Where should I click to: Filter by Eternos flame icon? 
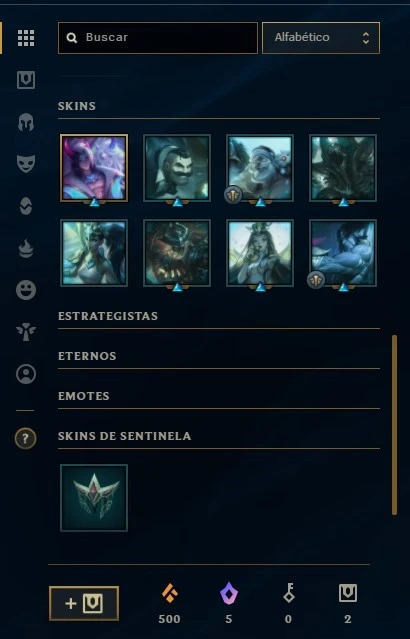pyautogui.click(x=26, y=248)
